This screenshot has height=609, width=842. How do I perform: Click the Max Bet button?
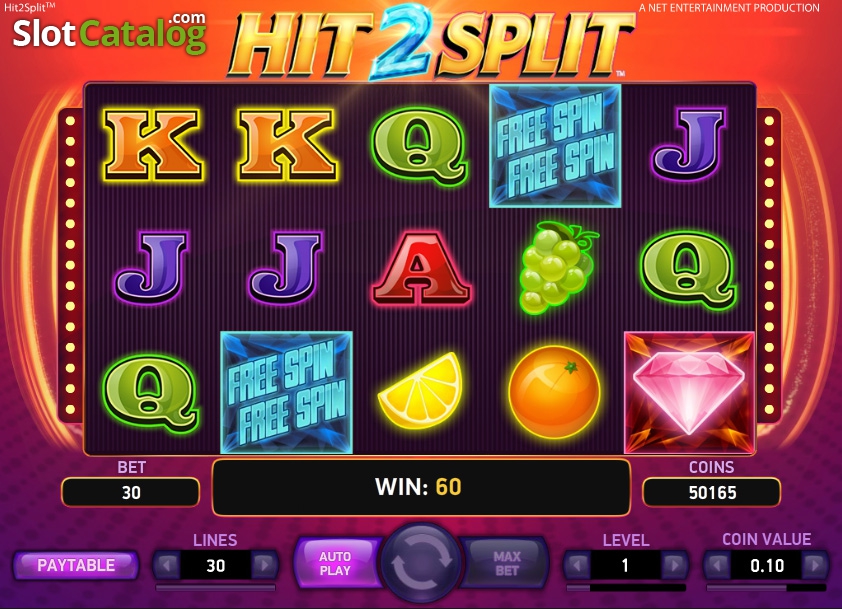click(x=506, y=563)
